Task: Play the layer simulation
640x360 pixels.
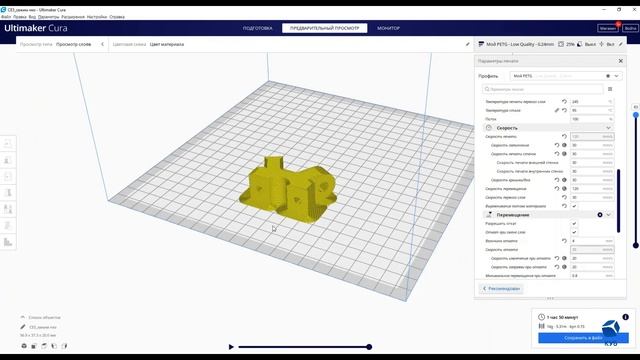Action: [231, 347]
